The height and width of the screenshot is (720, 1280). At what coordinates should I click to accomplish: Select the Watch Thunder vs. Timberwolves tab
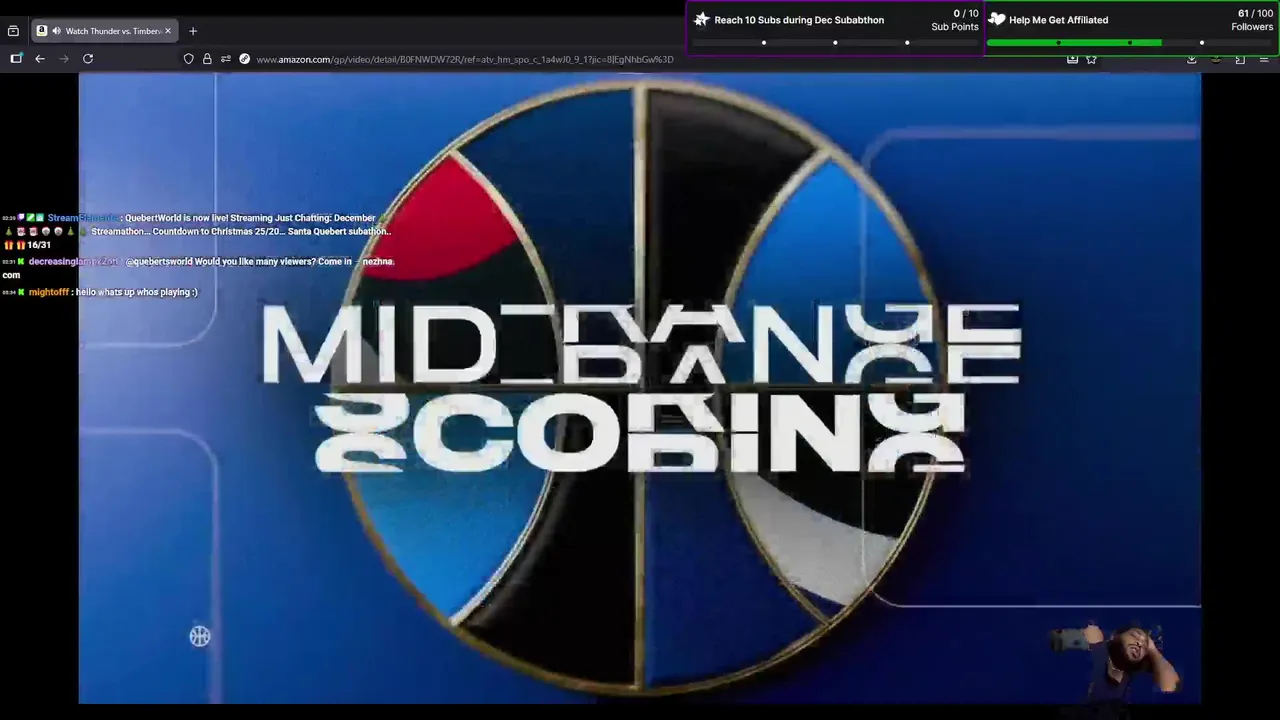(104, 31)
